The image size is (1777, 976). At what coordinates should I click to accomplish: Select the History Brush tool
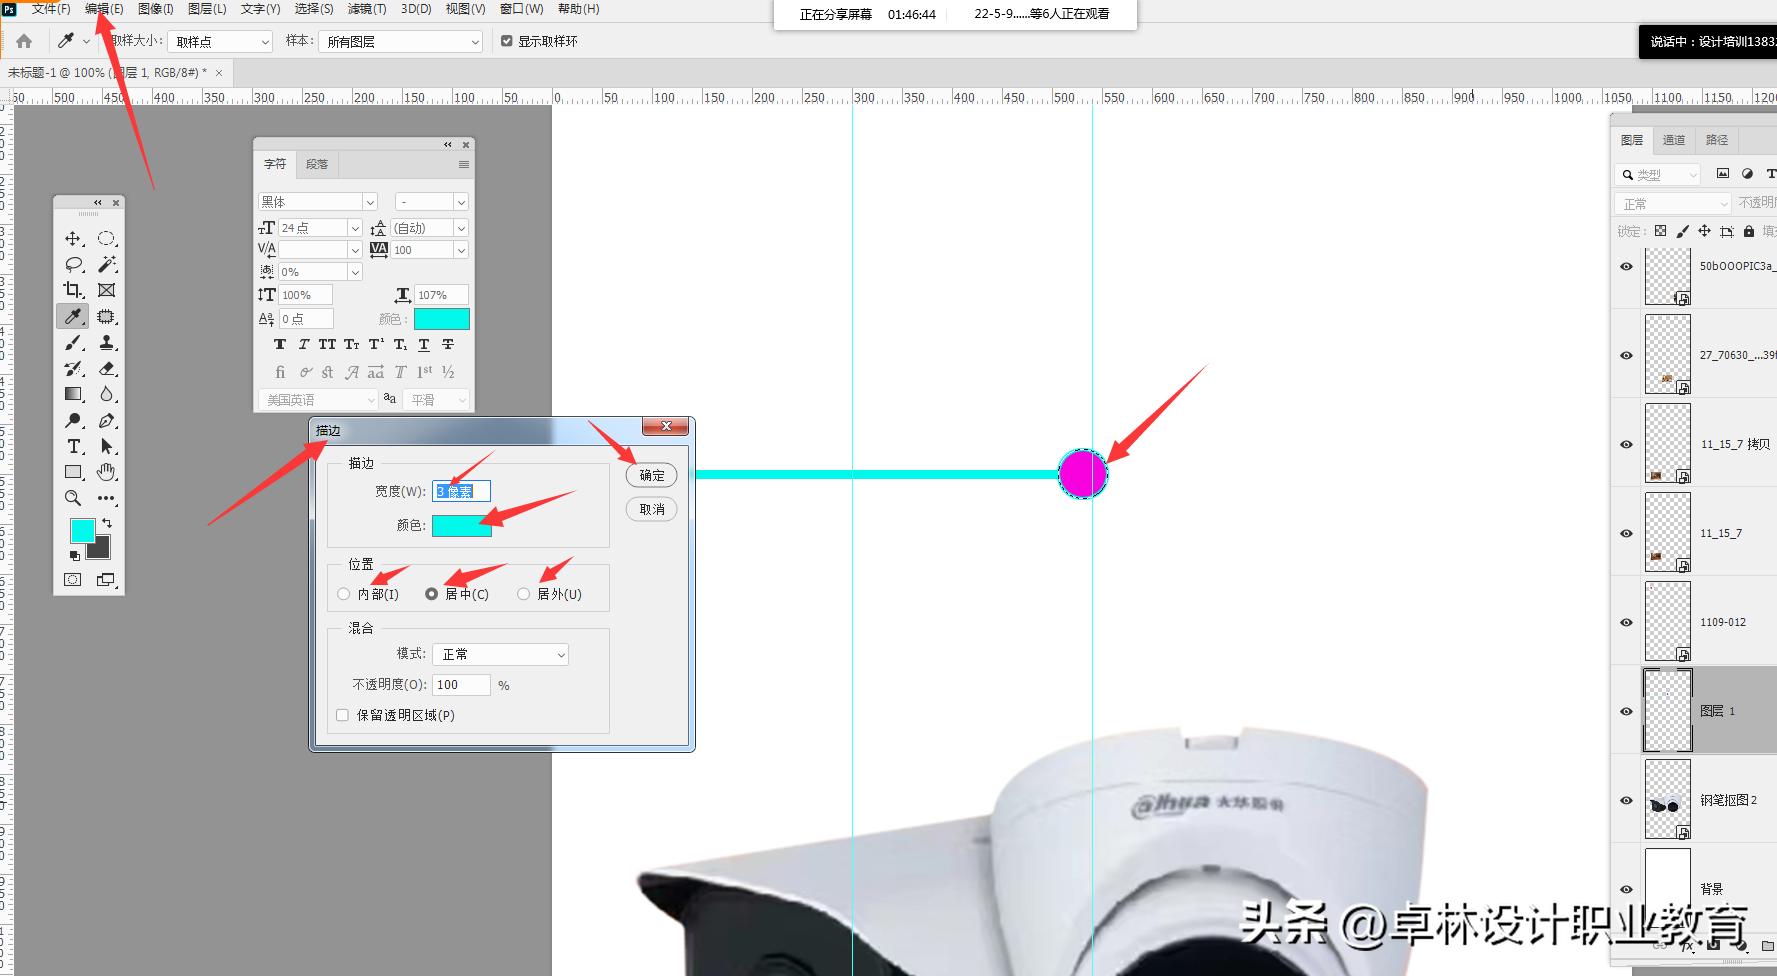[x=73, y=369]
